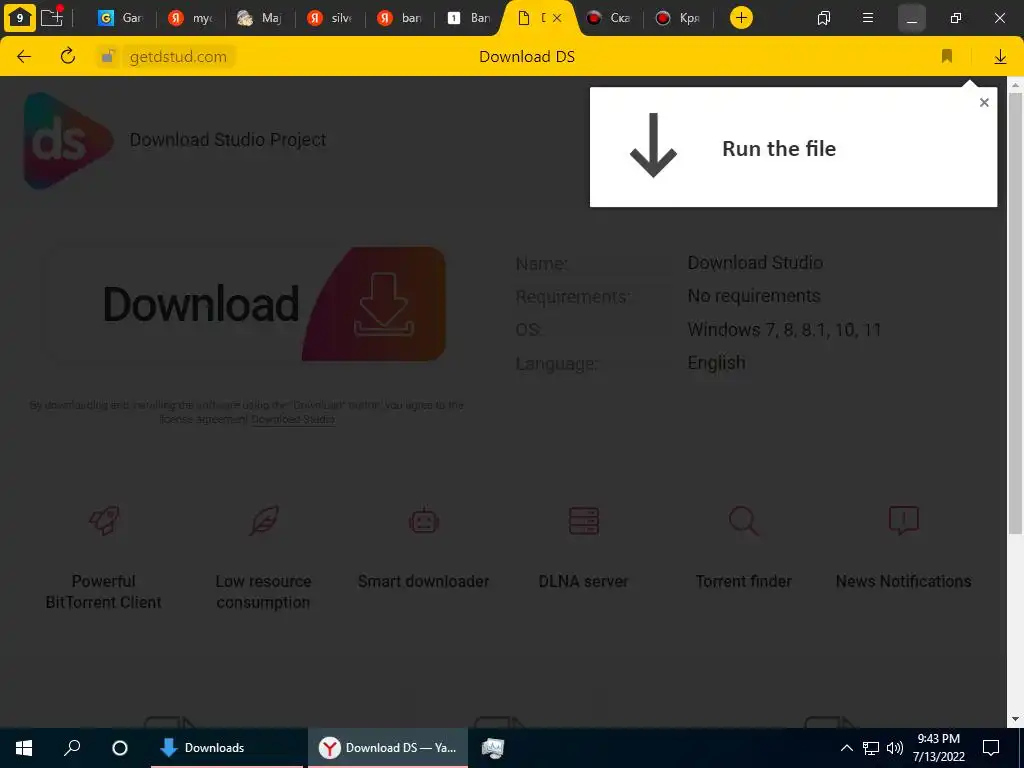This screenshot has height=768, width=1024.
Task: Switch to the Yandex 'myc' tab
Action: (190, 18)
